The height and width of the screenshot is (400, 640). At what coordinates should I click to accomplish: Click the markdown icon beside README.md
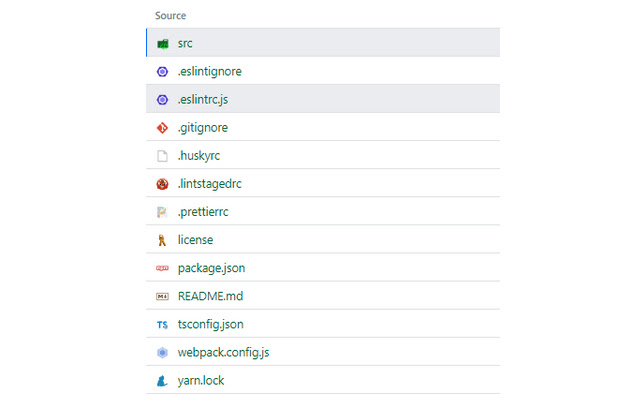coord(162,296)
